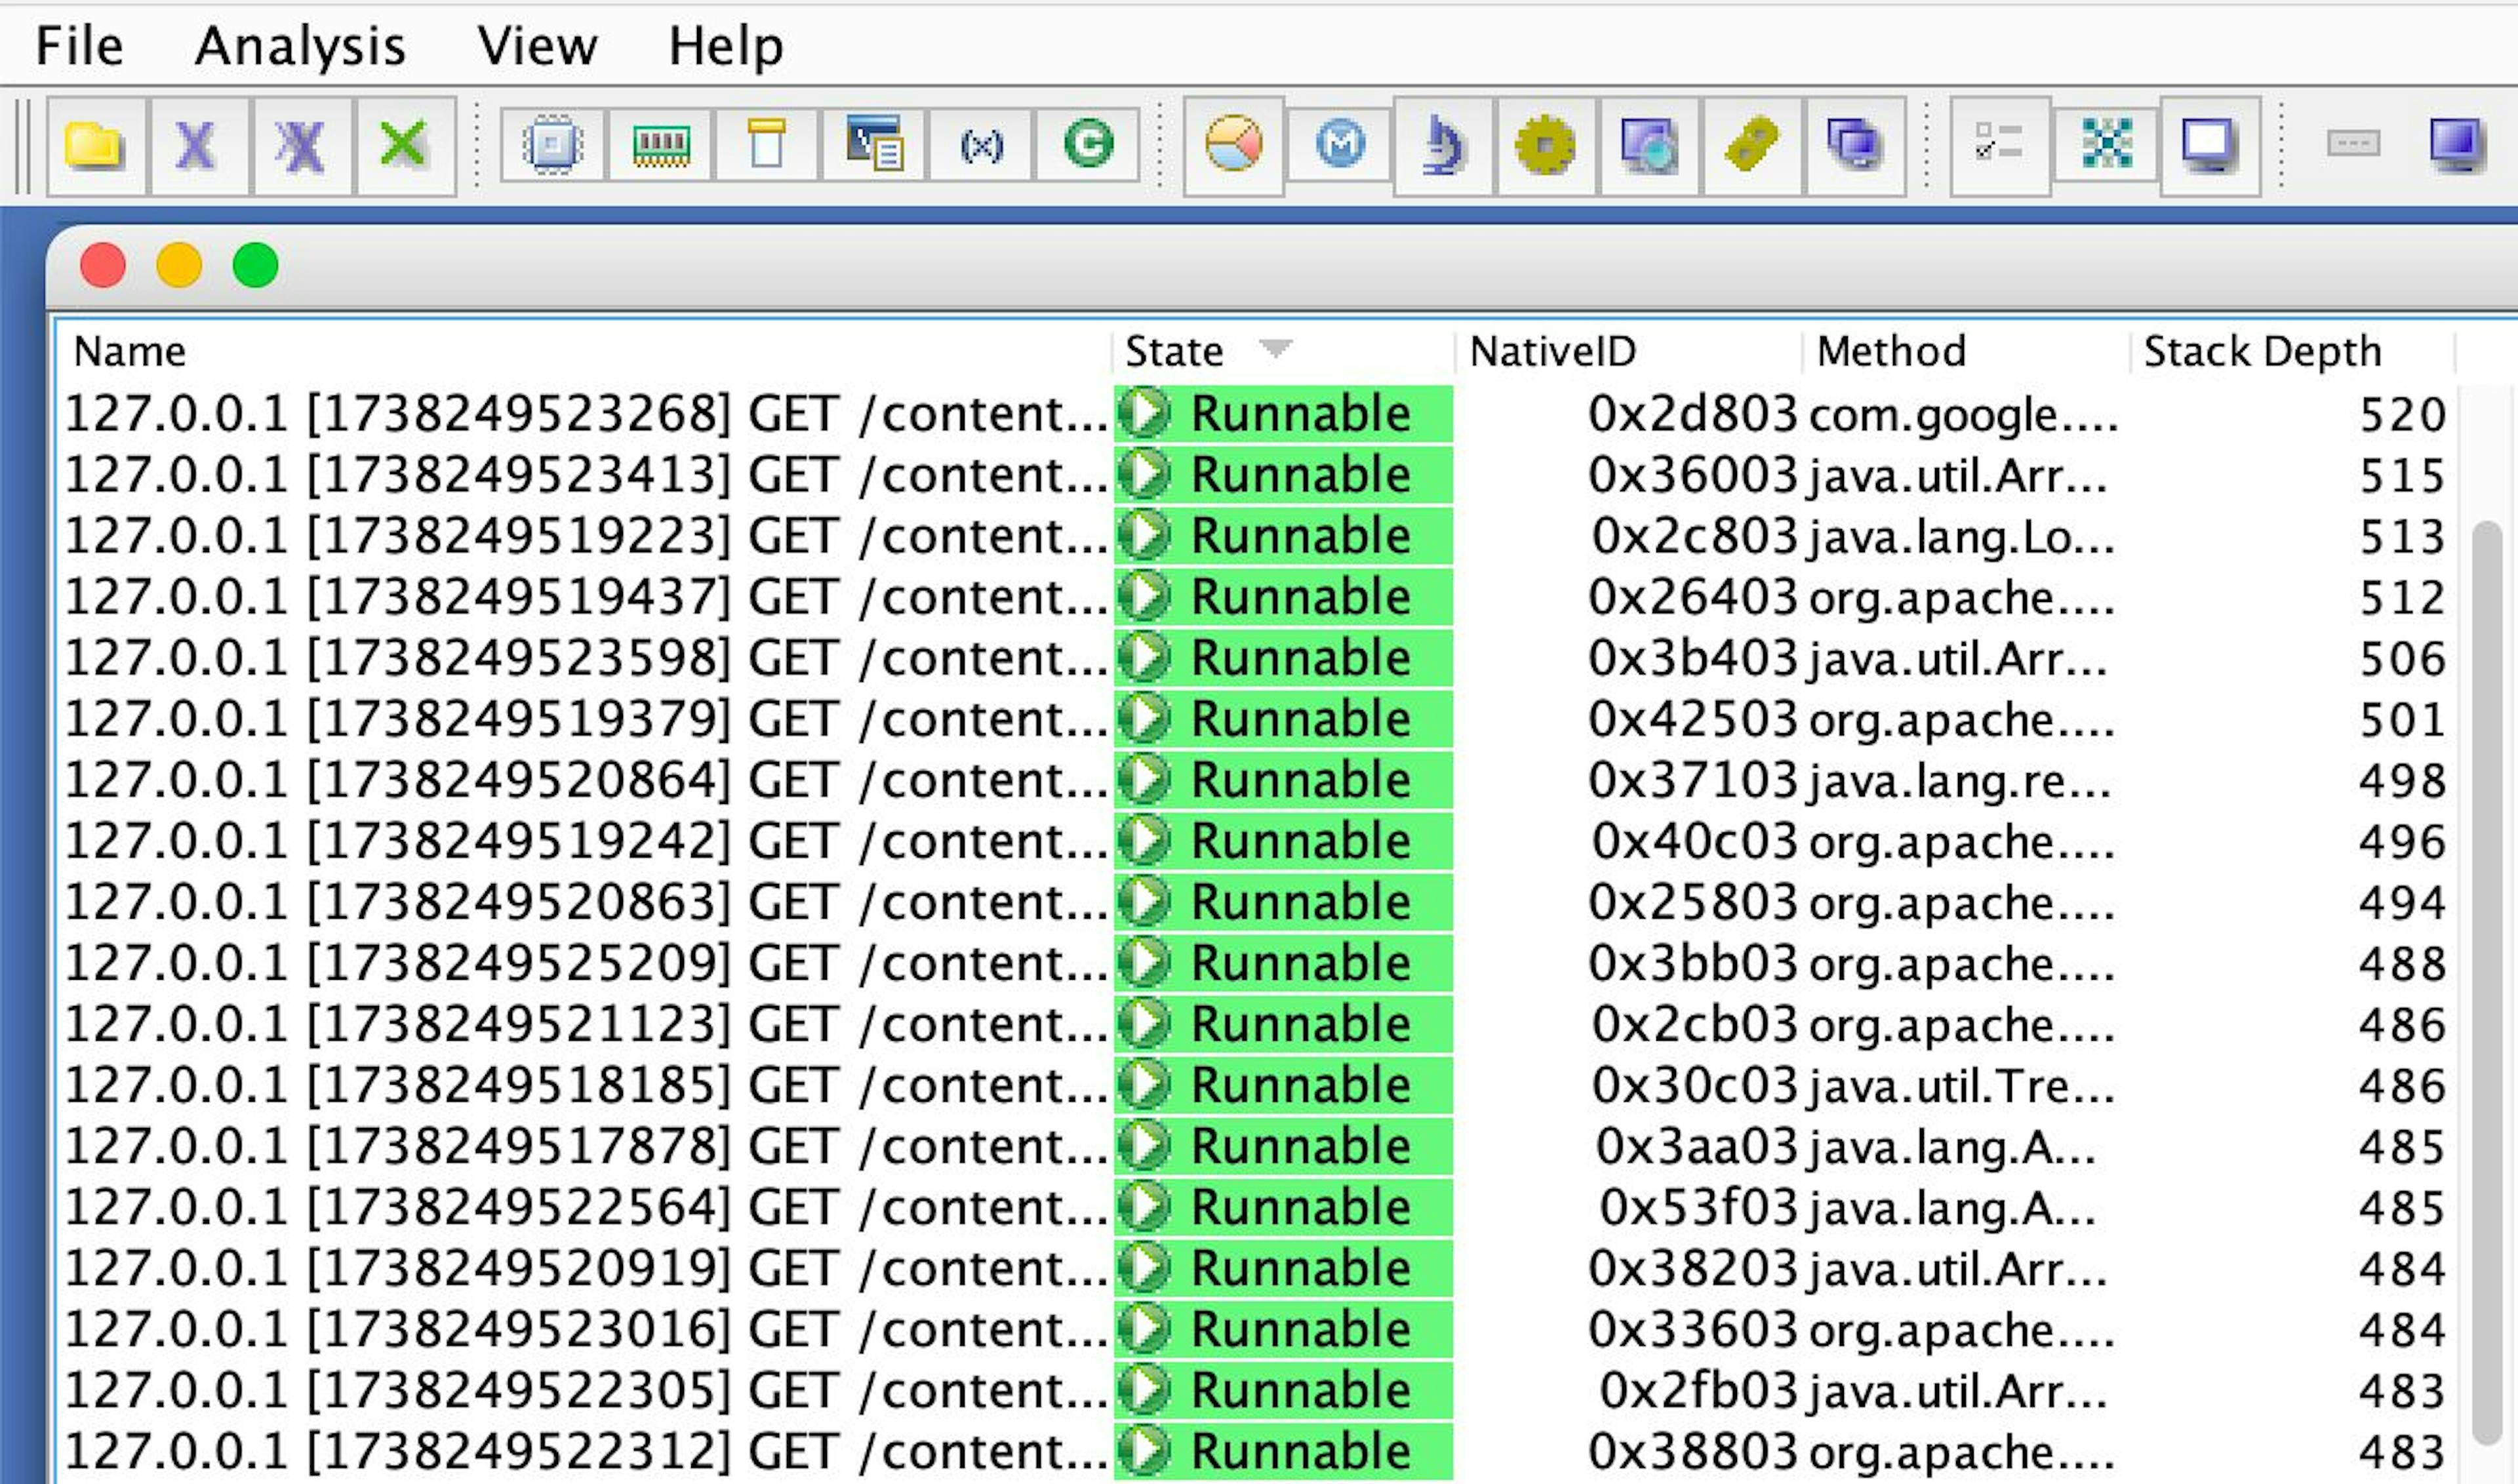Open the Analysis menu
Screen dimensions: 2518x1484
click(300, 45)
